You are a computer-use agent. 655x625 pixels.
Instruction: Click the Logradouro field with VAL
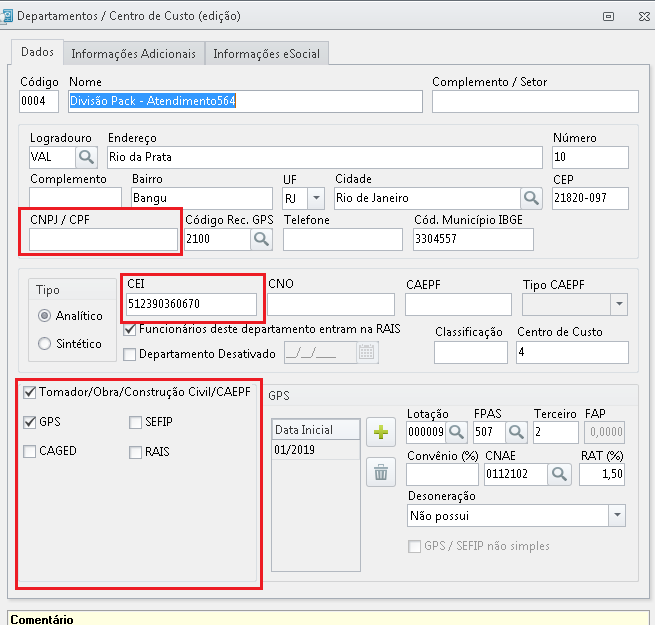(52, 157)
